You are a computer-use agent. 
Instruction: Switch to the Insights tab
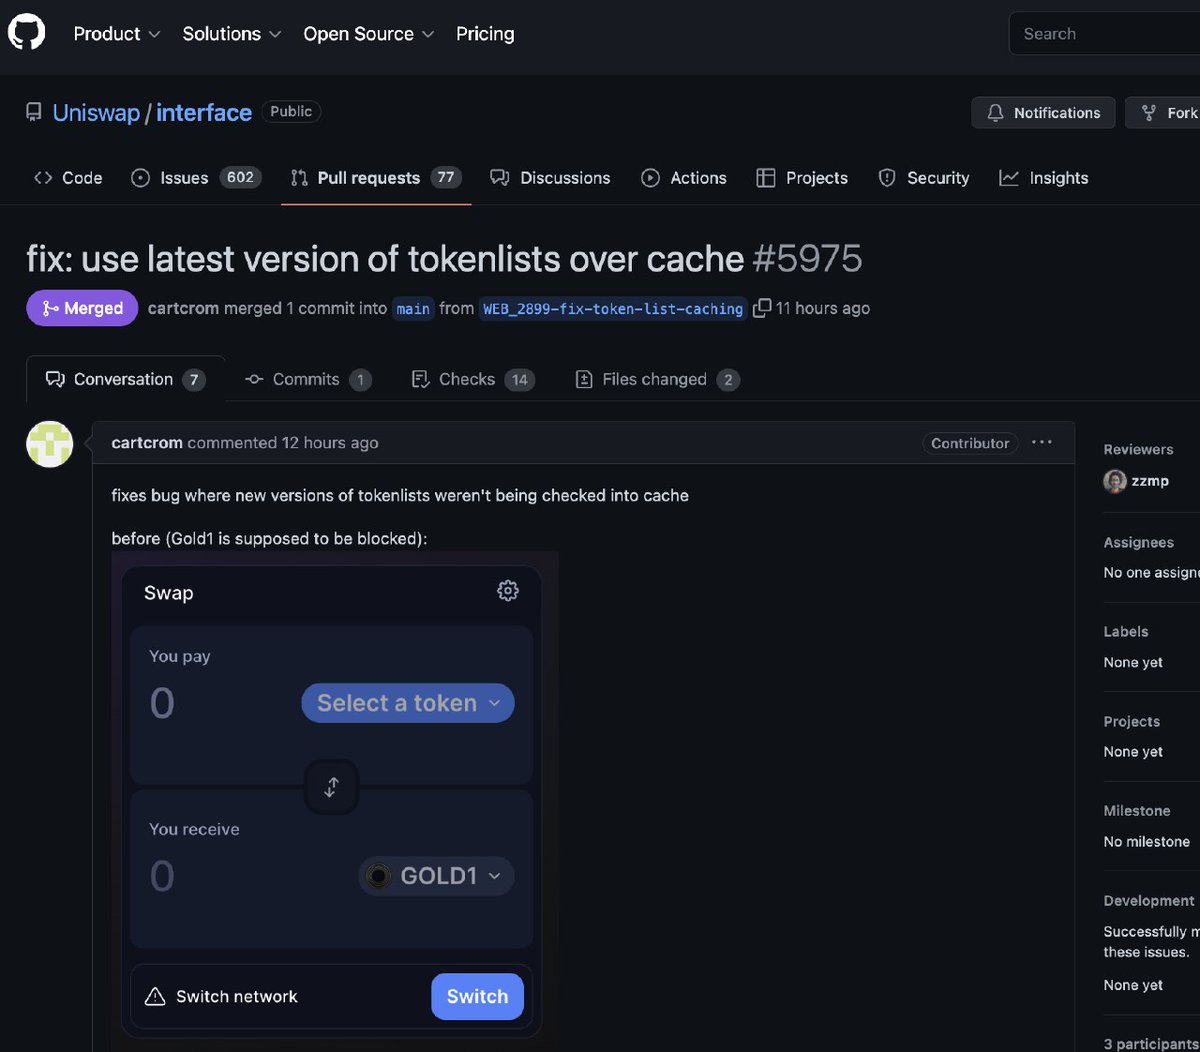pyautogui.click(x=1044, y=178)
